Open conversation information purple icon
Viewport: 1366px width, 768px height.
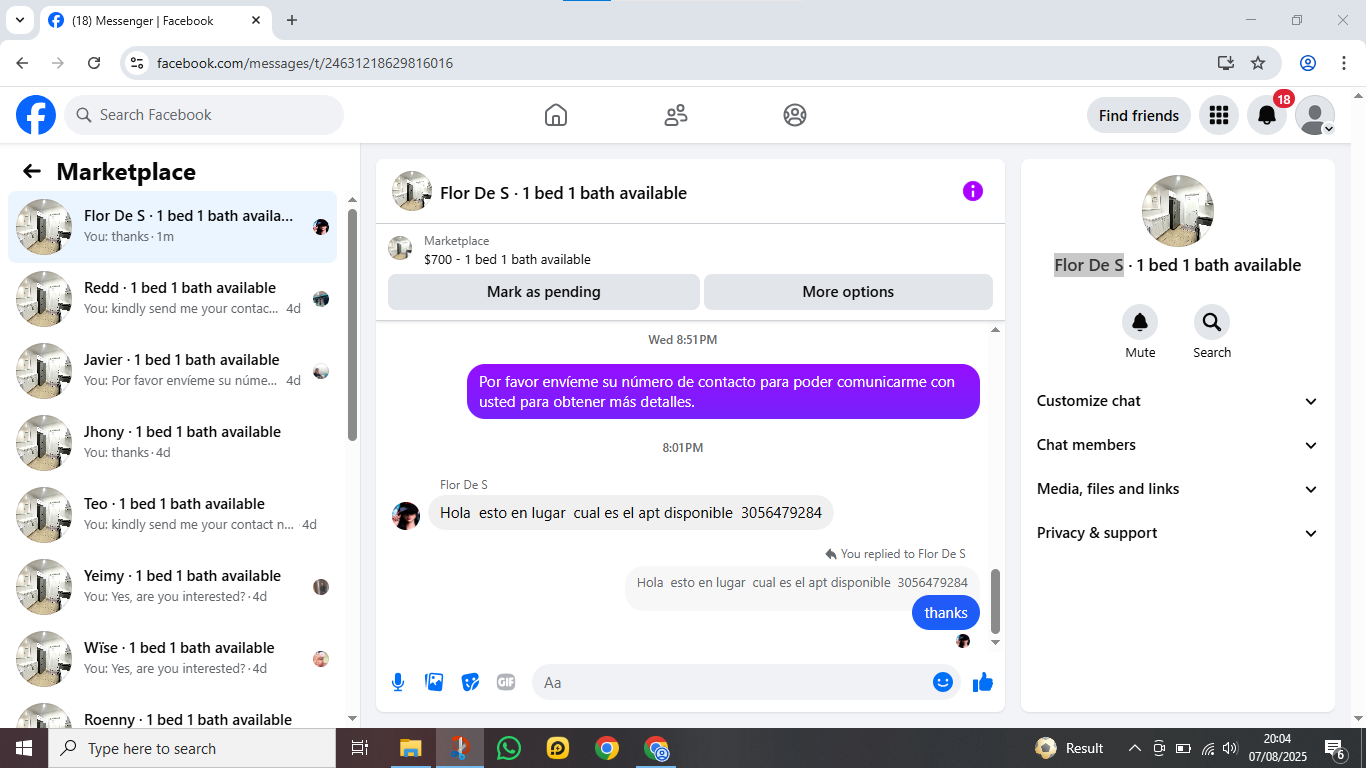coord(973,191)
